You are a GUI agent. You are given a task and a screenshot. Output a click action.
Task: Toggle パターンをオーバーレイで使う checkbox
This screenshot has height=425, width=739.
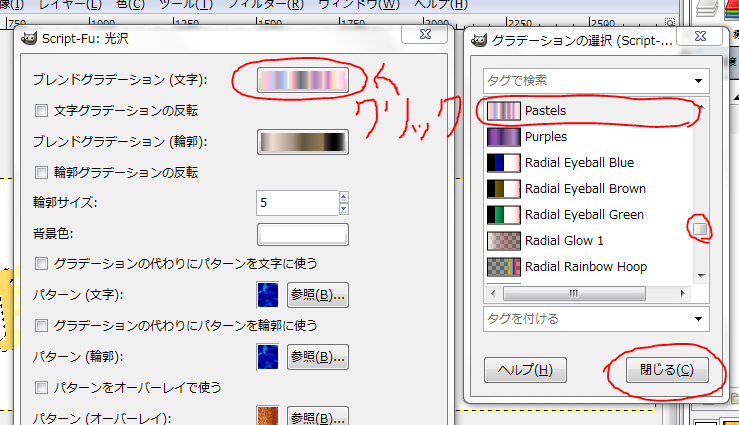click(x=41, y=388)
